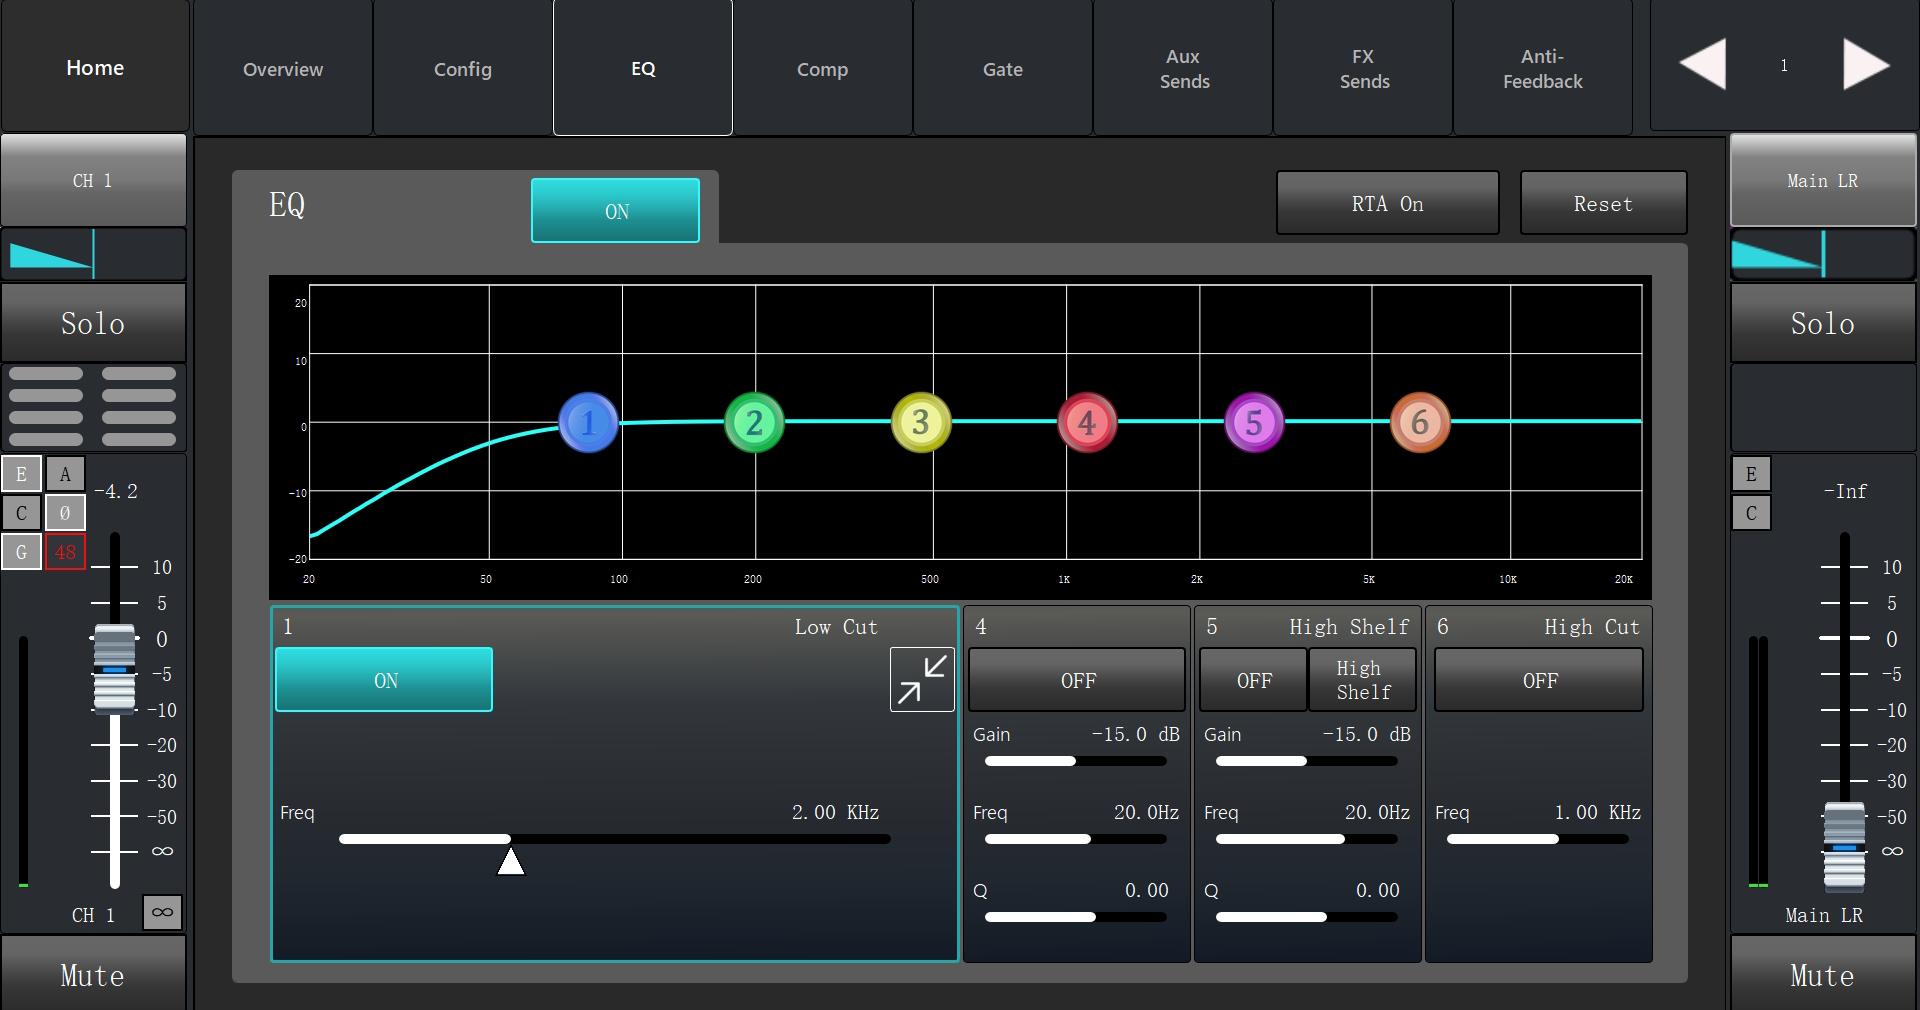This screenshot has width=1920, height=1010.
Task: Open the Aux Sends tab
Action: pyautogui.click(x=1183, y=68)
